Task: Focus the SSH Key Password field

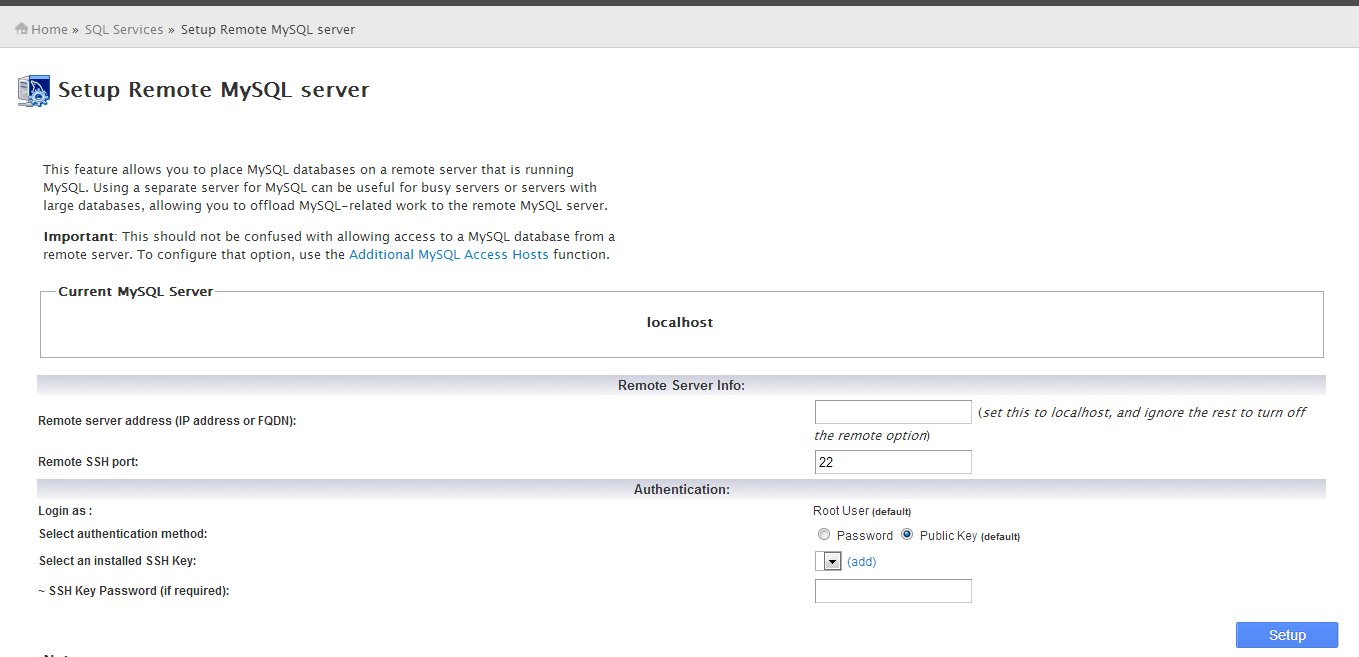Action: [893, 591]
